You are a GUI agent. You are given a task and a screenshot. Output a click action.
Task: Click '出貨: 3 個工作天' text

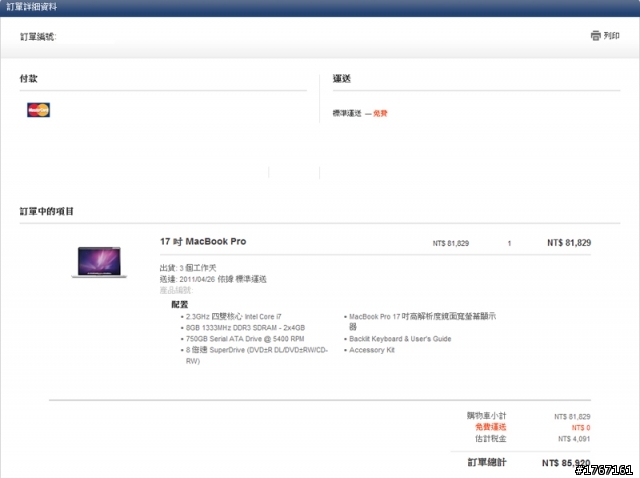[188, 268]
